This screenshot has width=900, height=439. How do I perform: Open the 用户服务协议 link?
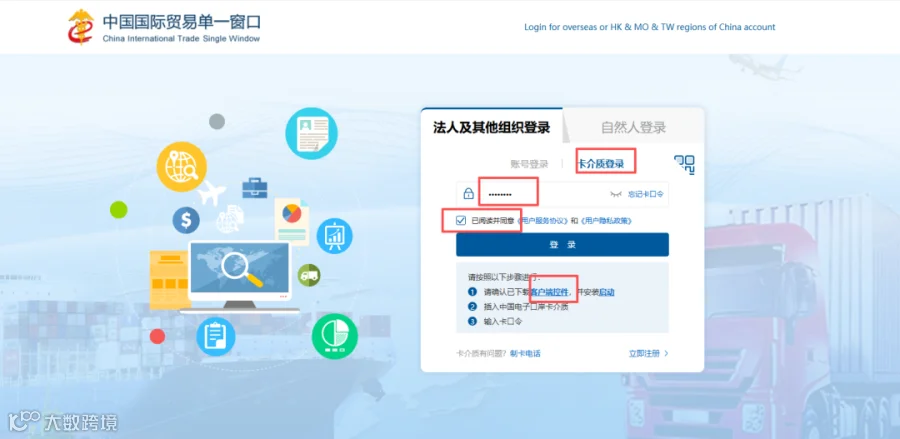(543, 220)
